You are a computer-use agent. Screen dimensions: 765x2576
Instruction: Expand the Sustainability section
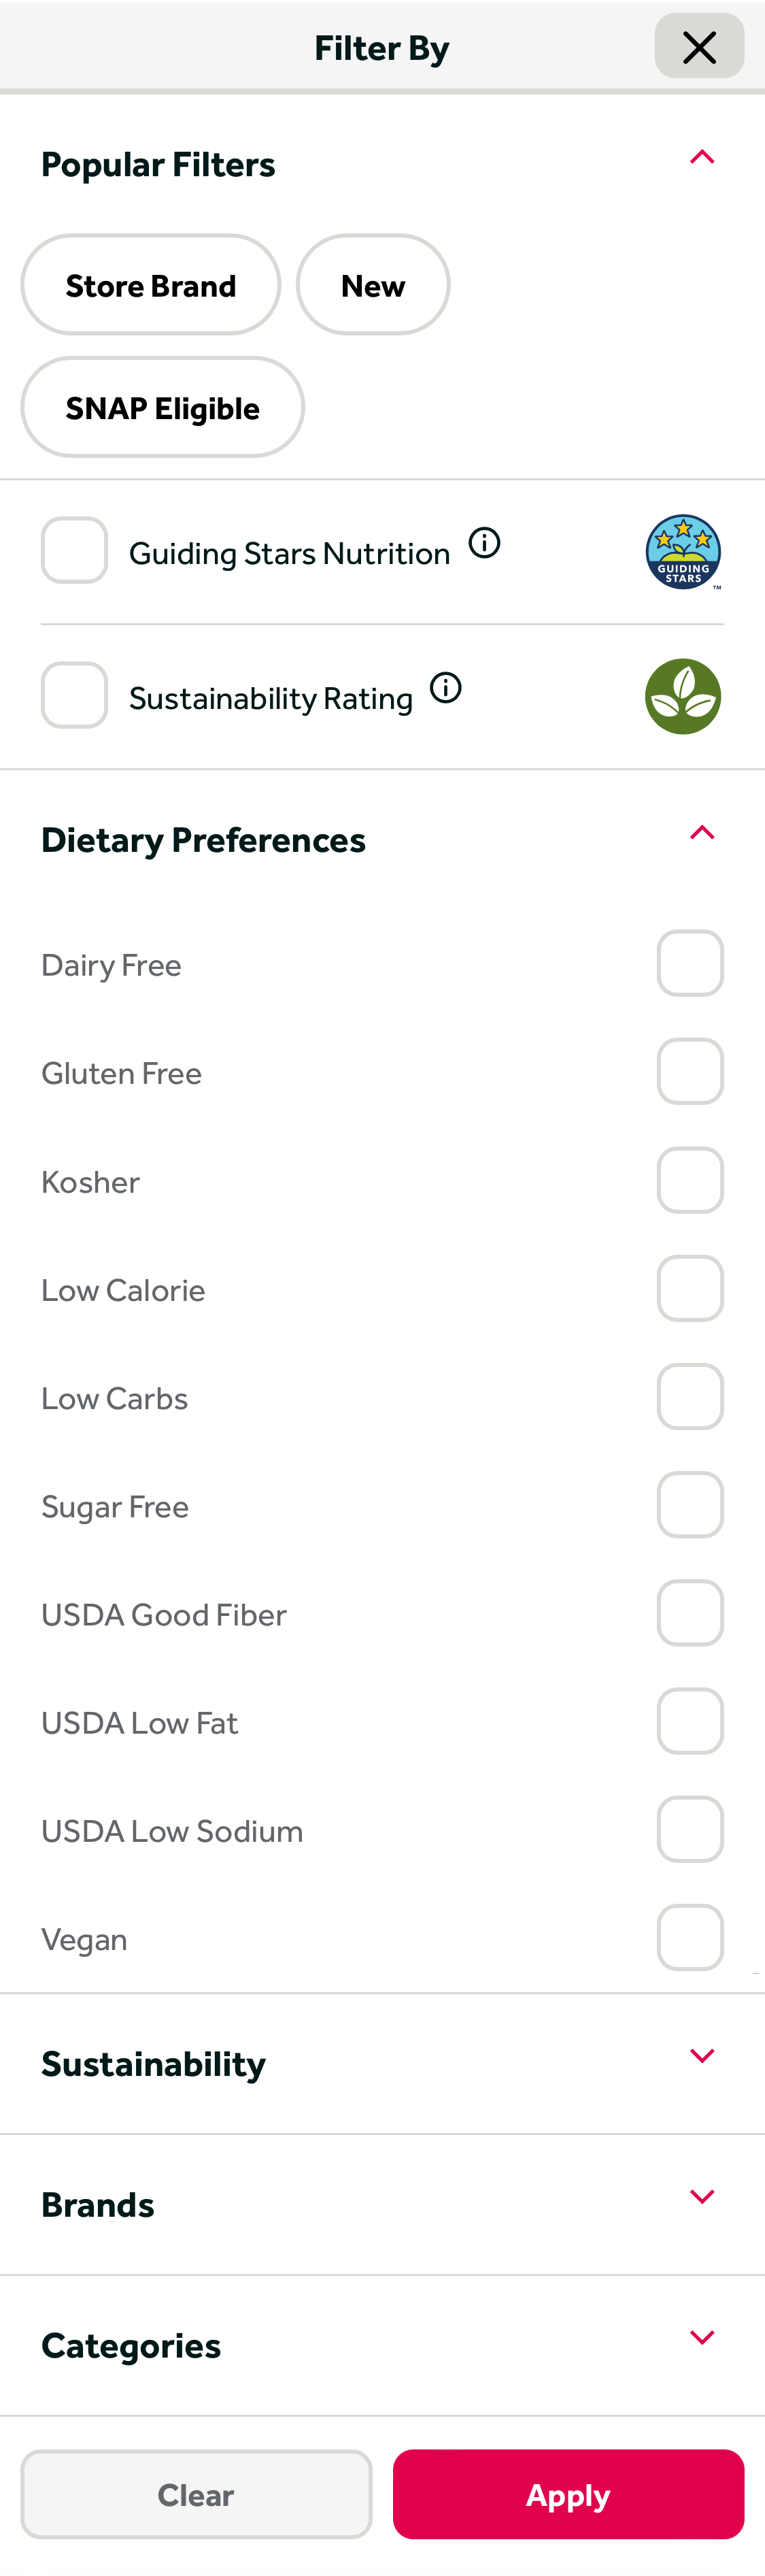pos(702,2055)
